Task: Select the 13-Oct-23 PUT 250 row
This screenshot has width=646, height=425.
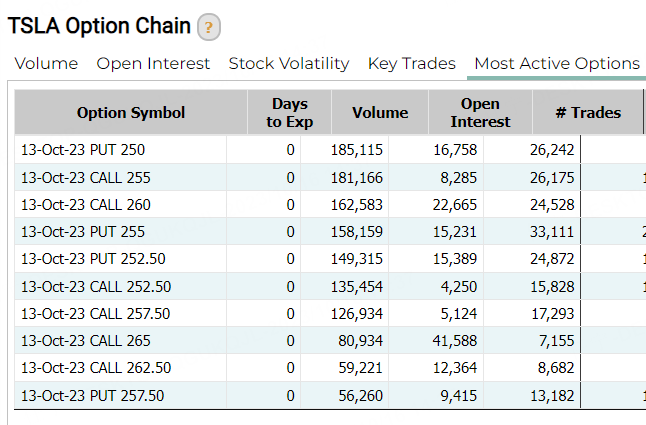Action: pos(330,149)
